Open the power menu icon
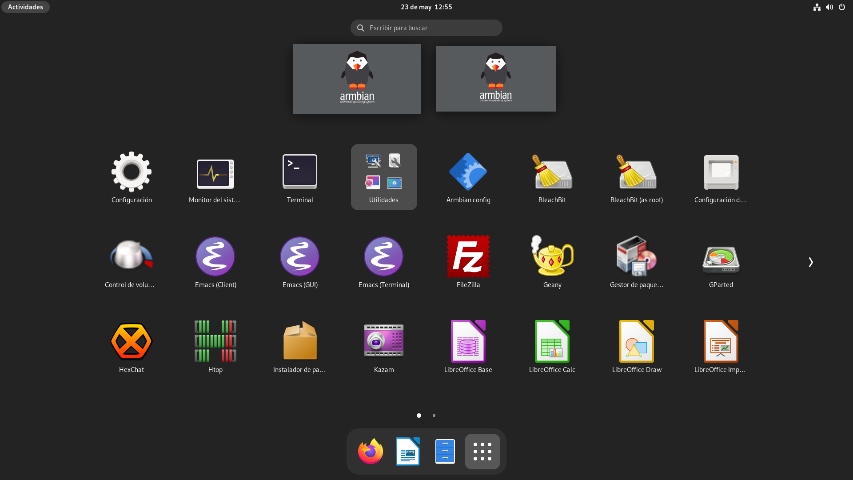Image resolution: width=853 pixels, height=480 pixels. (842, 7)
